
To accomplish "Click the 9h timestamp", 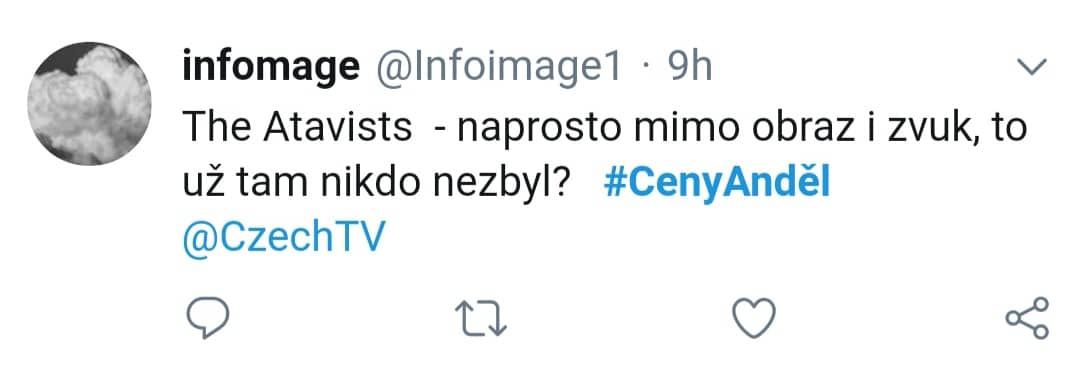I will tap(689, 68).
